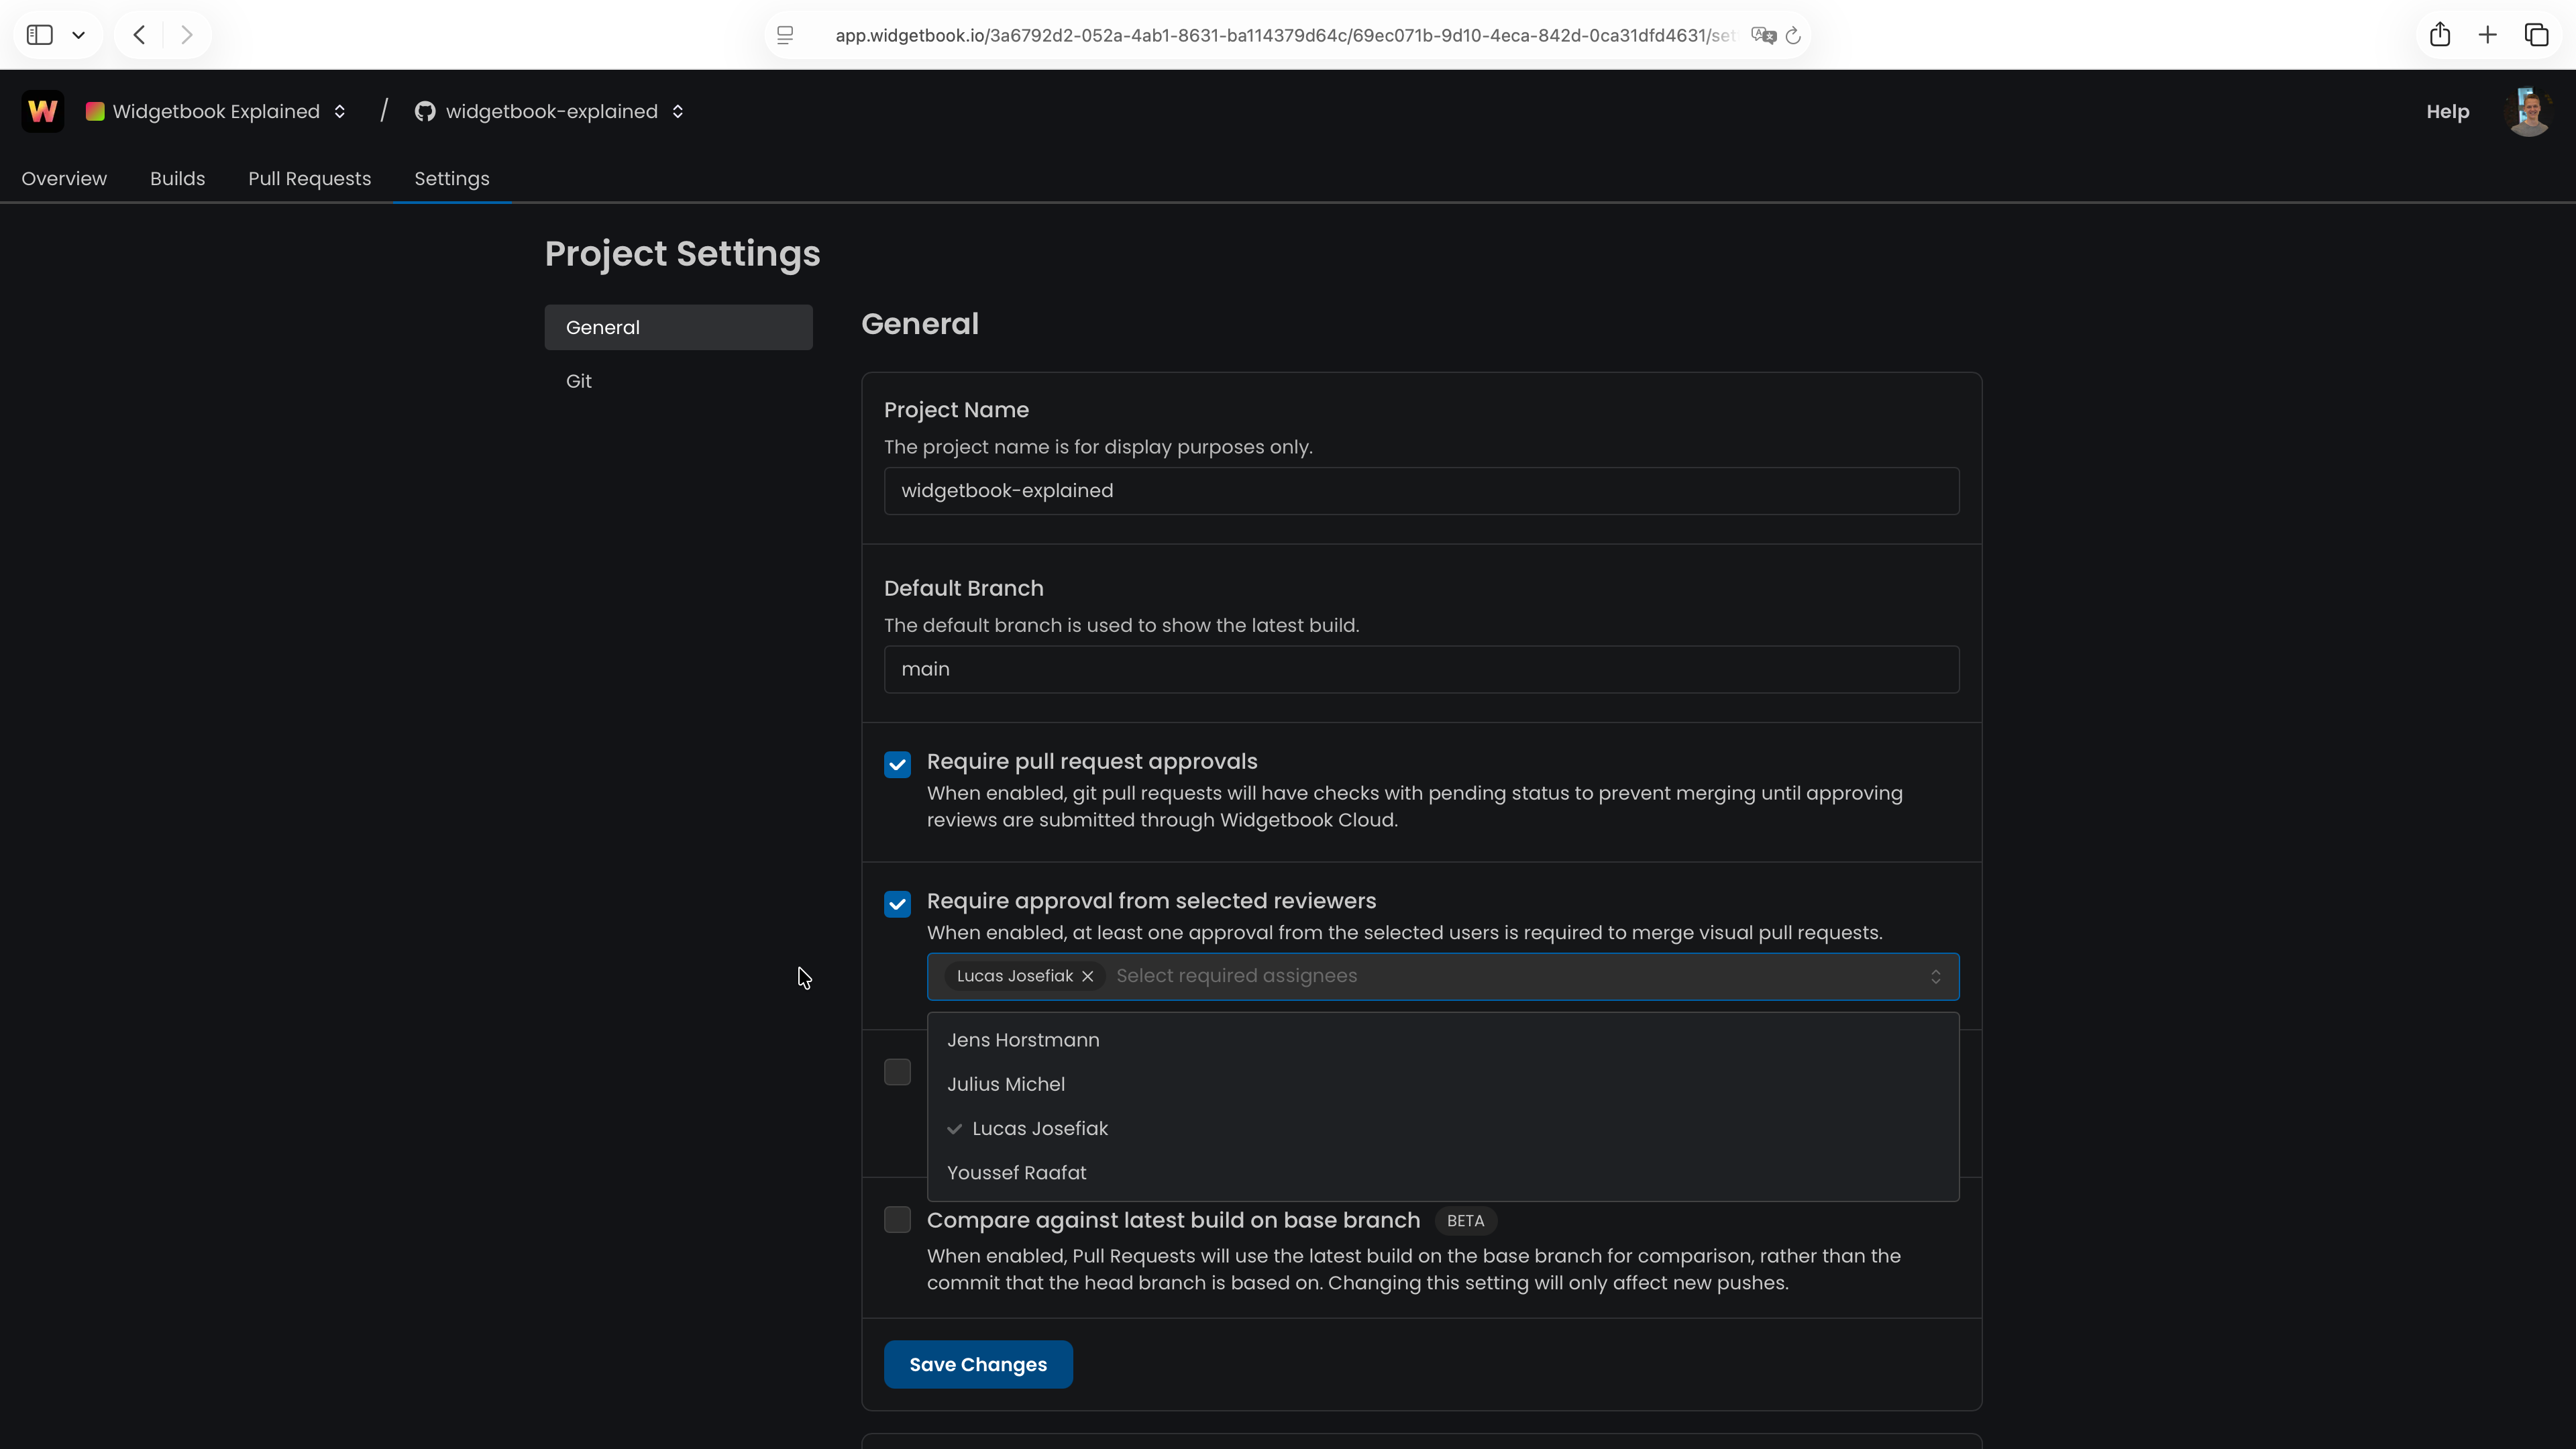This screenshot has height=1449, width=2576.
Task: Open Safari share icon
Action: (2440, 35)
